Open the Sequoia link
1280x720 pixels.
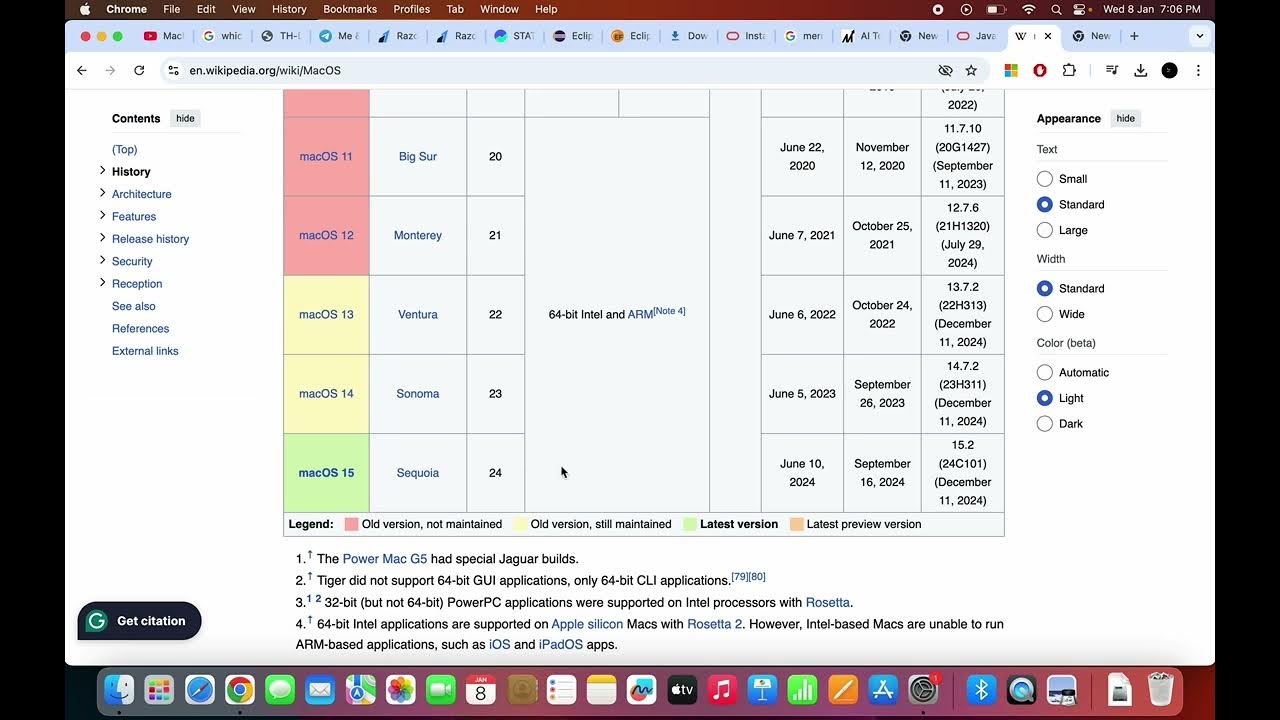click(418, 473)
